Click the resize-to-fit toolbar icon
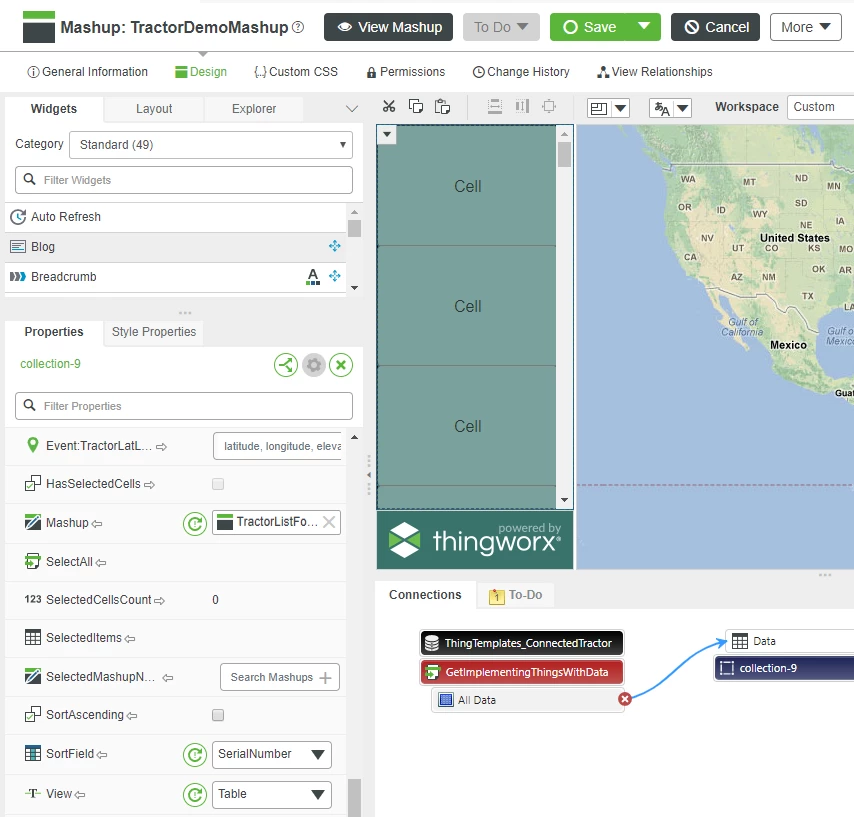The image size is (854, 817). pyautogui.click(x=549, y=106)
